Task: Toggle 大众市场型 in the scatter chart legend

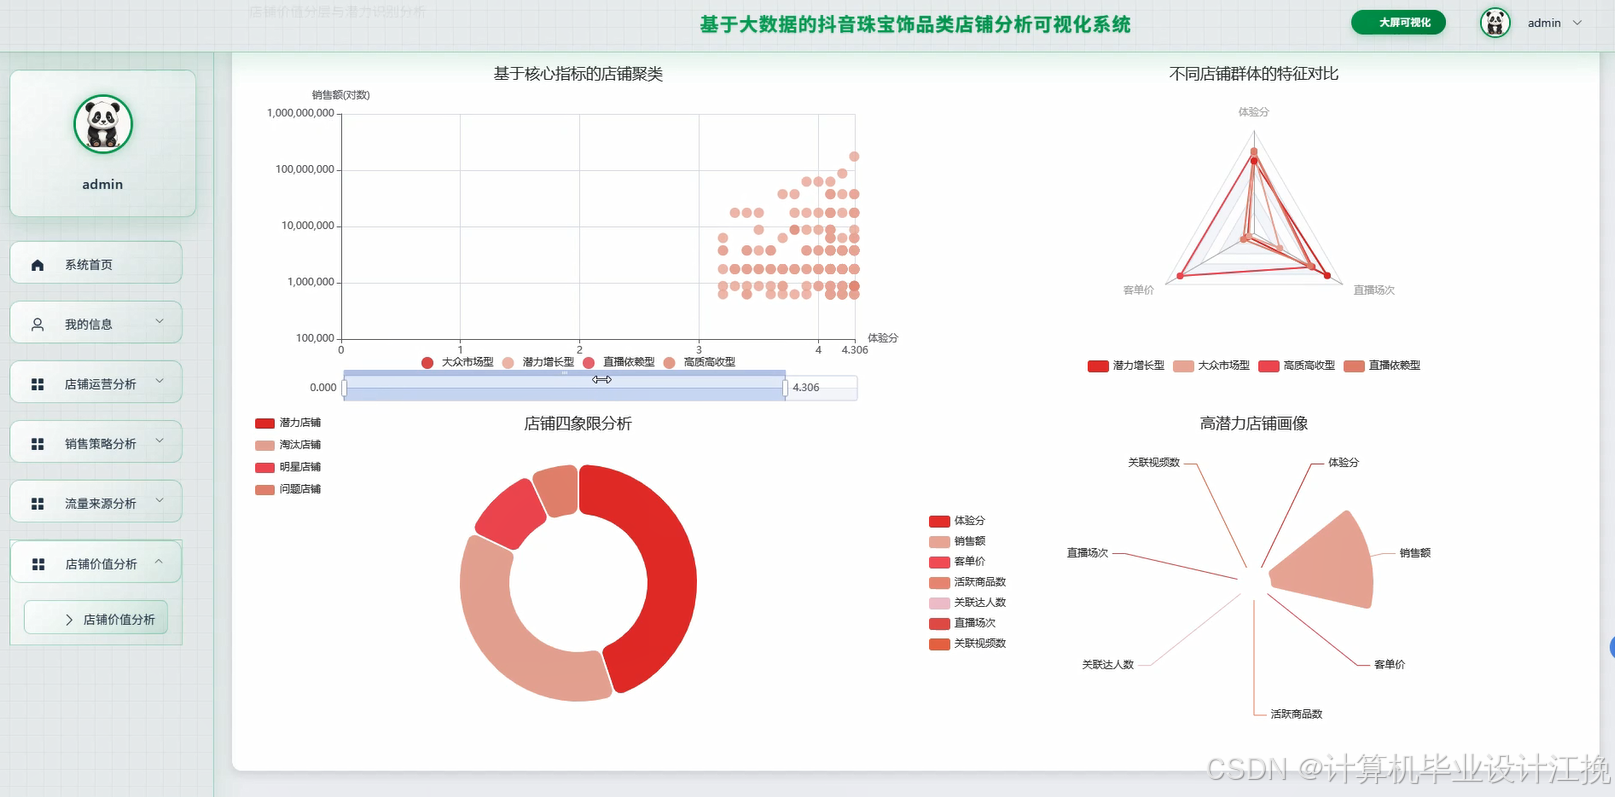Action: pyautogui.click(x=457, y=362)
